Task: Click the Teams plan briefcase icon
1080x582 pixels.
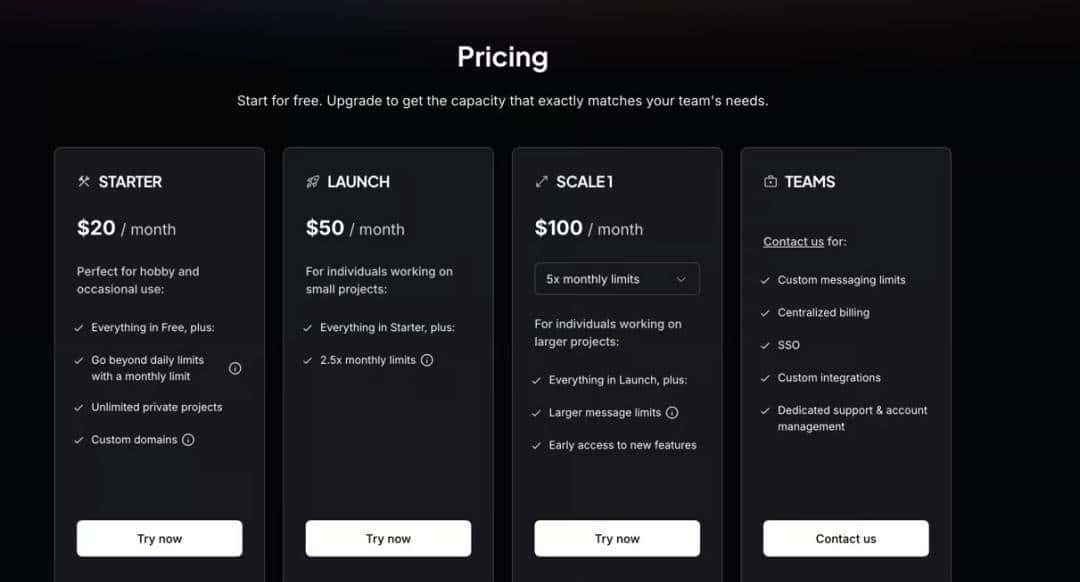Action: 771,182
